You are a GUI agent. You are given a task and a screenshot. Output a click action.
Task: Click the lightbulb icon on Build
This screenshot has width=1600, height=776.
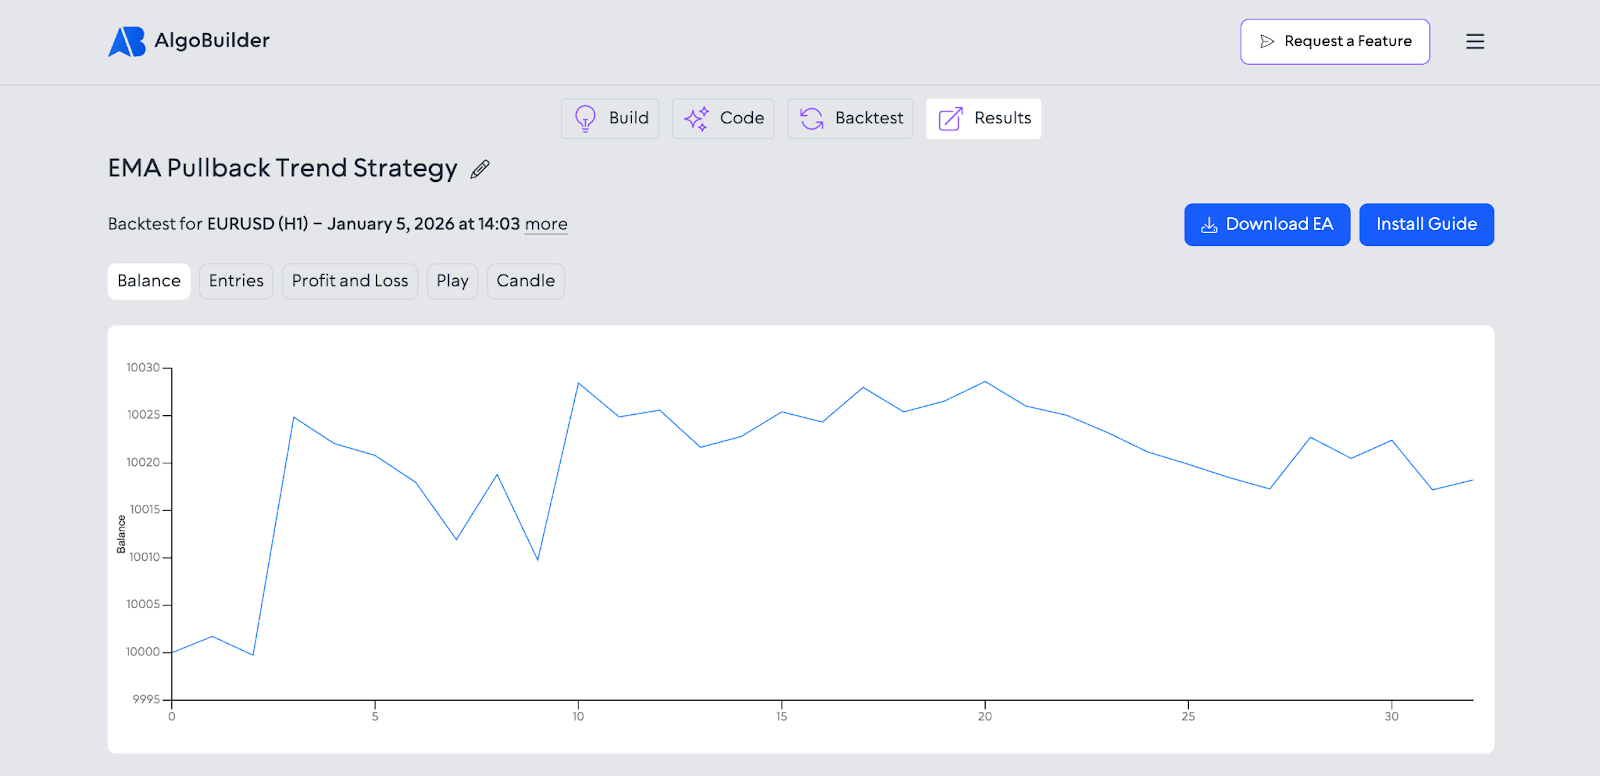click(585, 118)
